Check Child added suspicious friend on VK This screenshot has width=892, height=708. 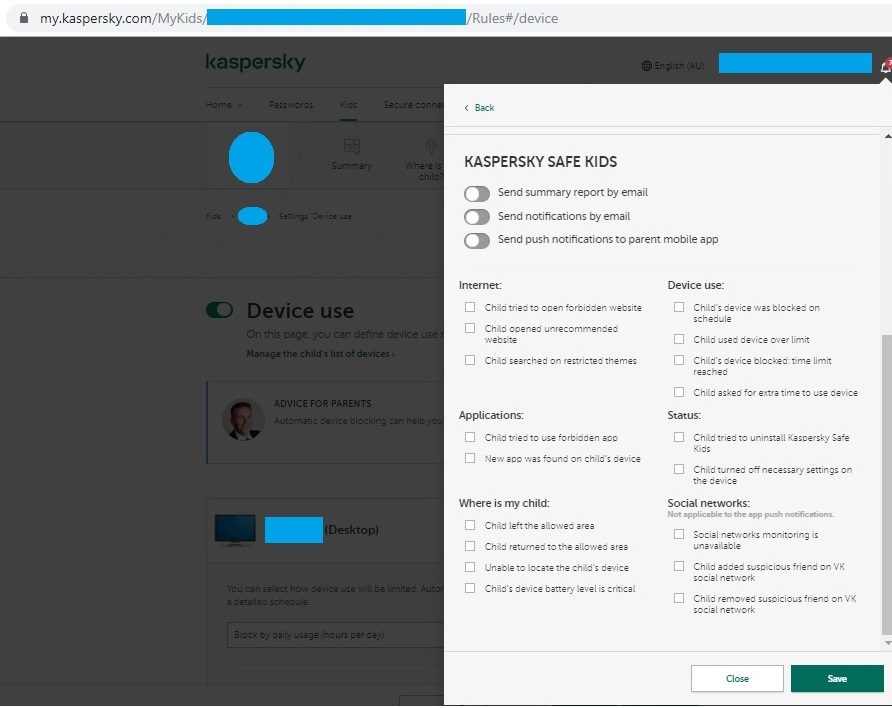point(679,566)
